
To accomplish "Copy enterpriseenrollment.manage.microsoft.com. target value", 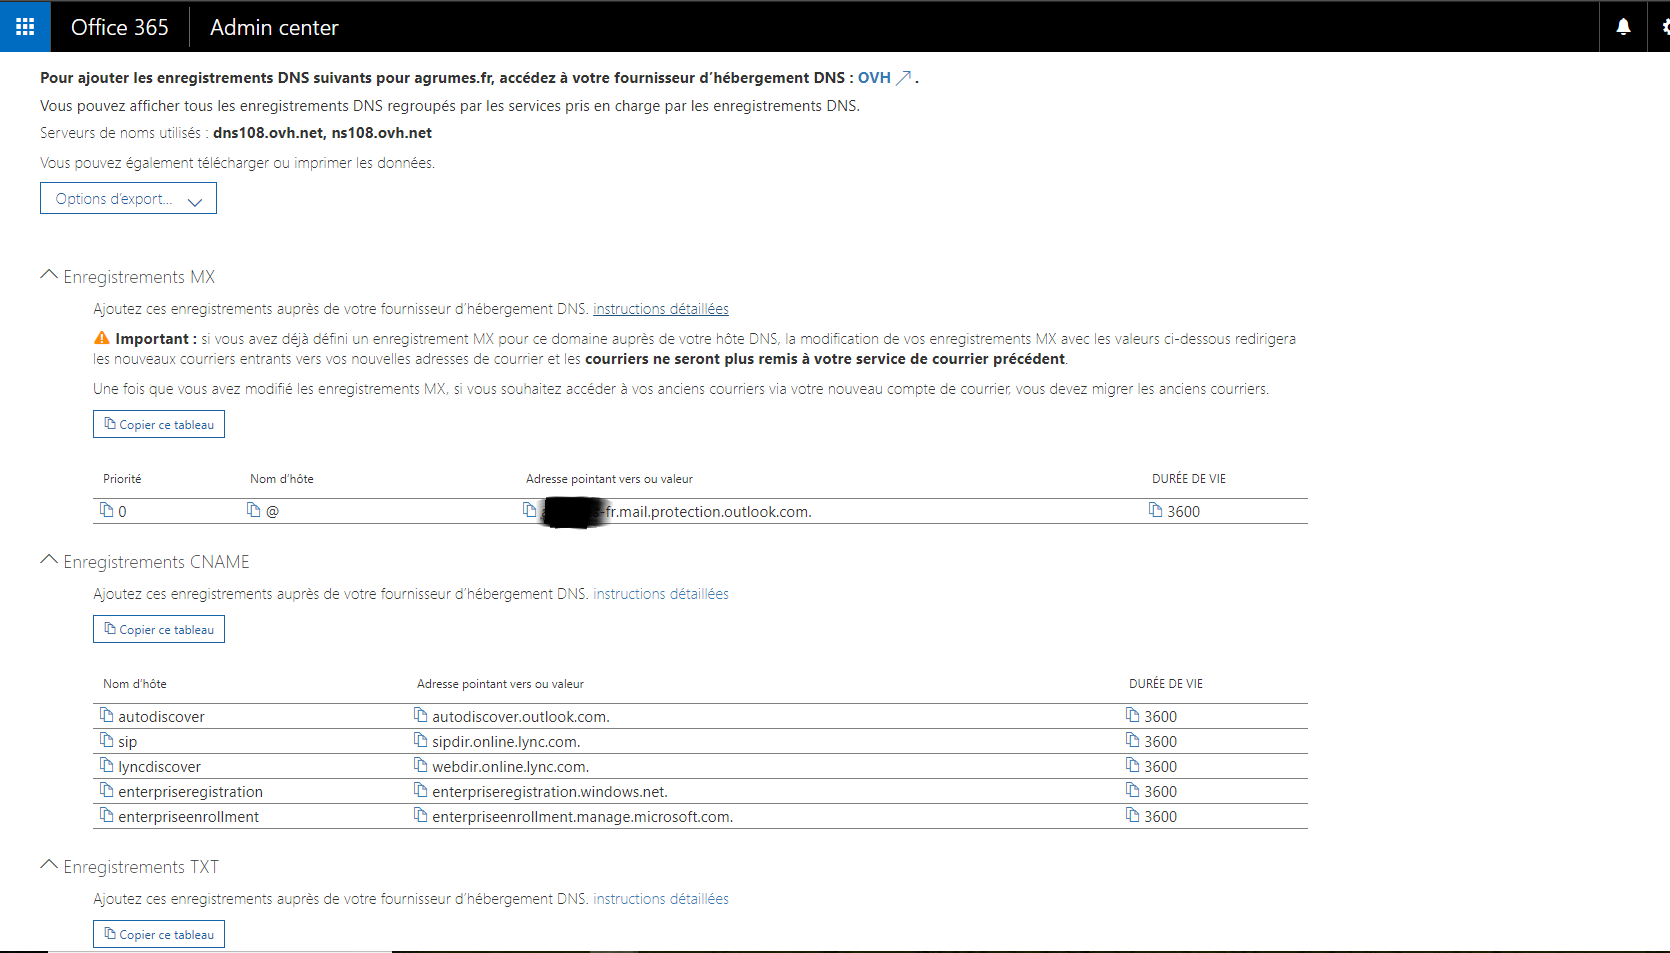I will tap(420, 815).
